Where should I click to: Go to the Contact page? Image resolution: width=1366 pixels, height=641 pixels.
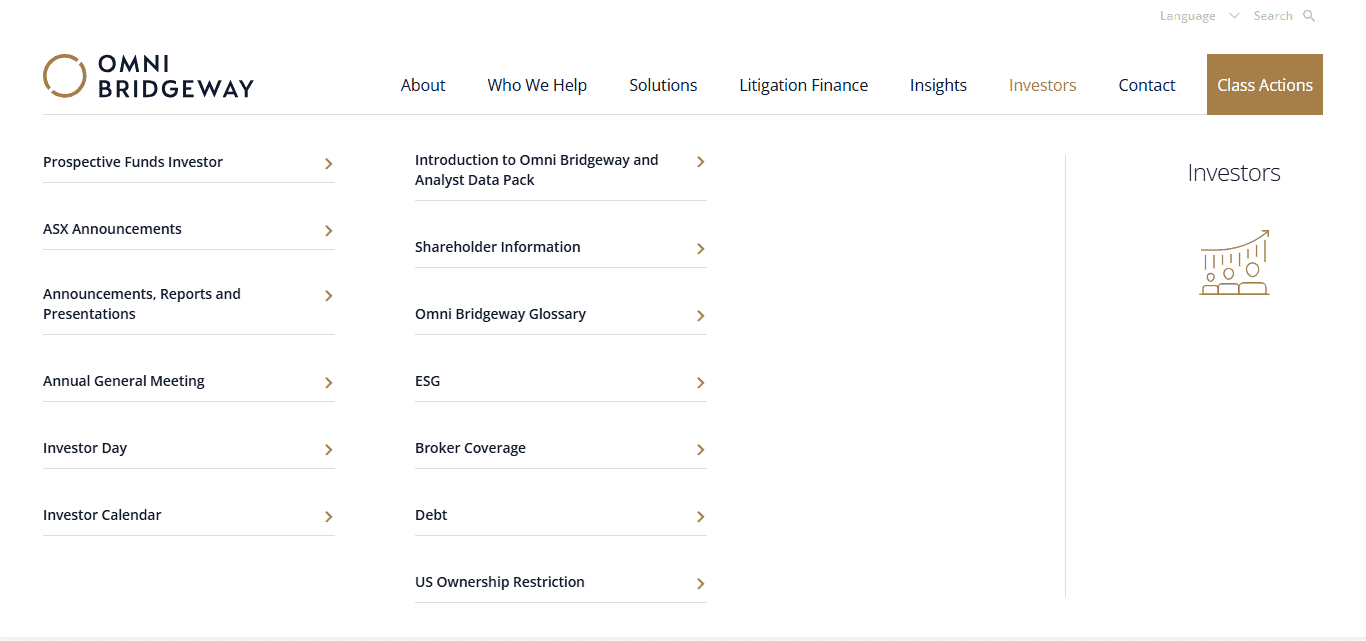pos(1147,85)
